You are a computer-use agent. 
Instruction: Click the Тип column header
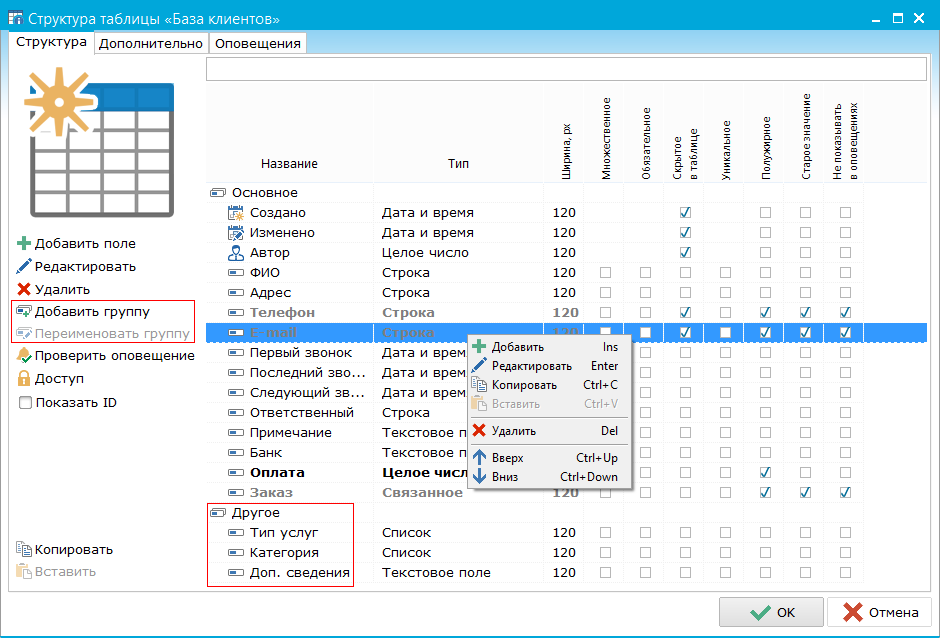[x=458, y=164]
